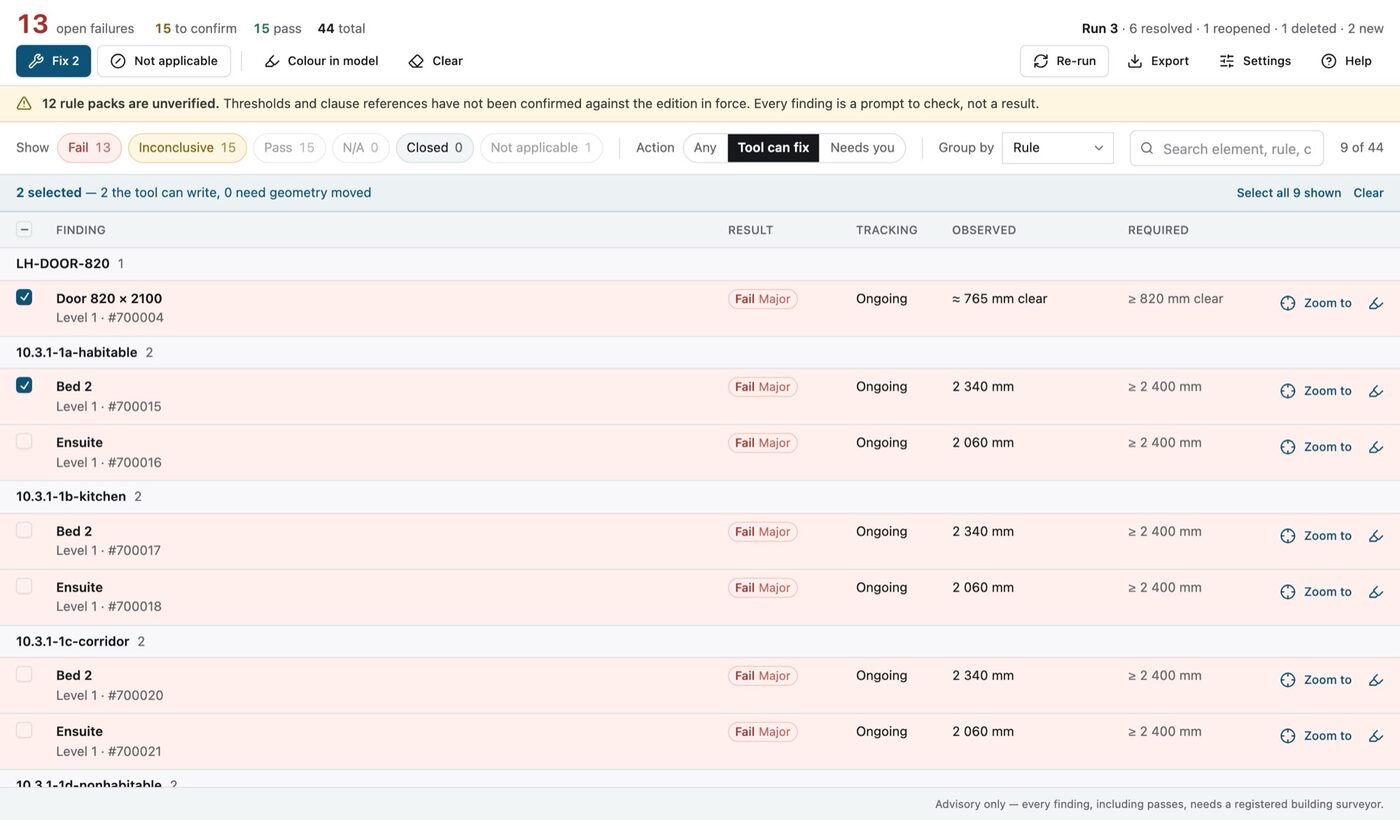Toggle the N/A 0 filter chip
This screenshot has width=1400, height=820.
point(360,148)
